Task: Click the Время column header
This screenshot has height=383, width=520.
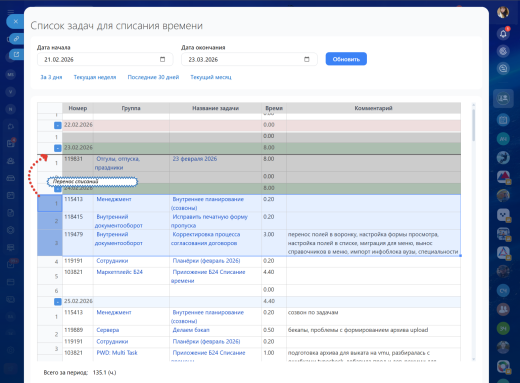Action: 274,108
